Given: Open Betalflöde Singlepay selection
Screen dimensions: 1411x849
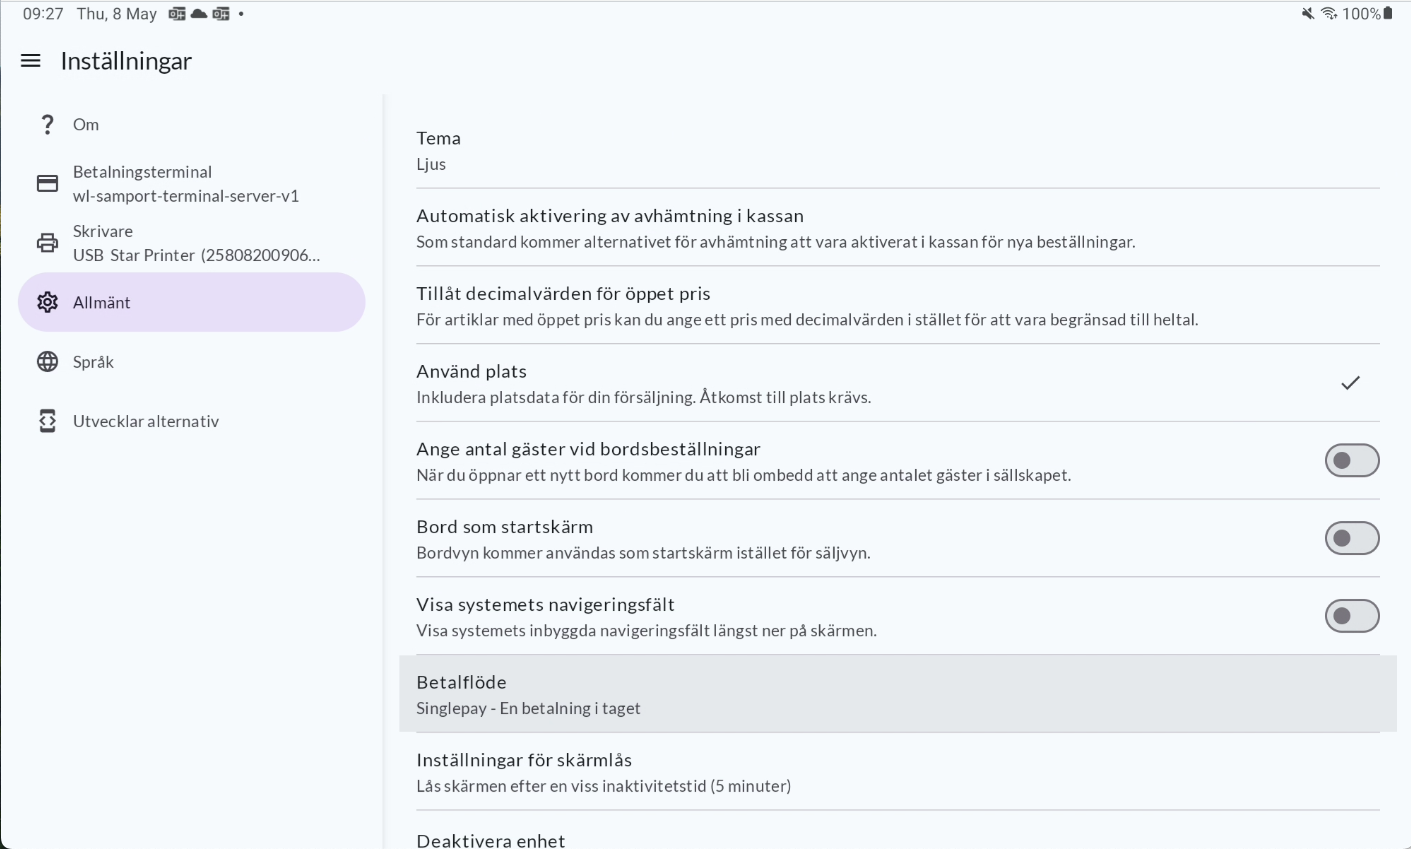Looking at the screenshot, I should pyautogui.click(x=898, y=694).
